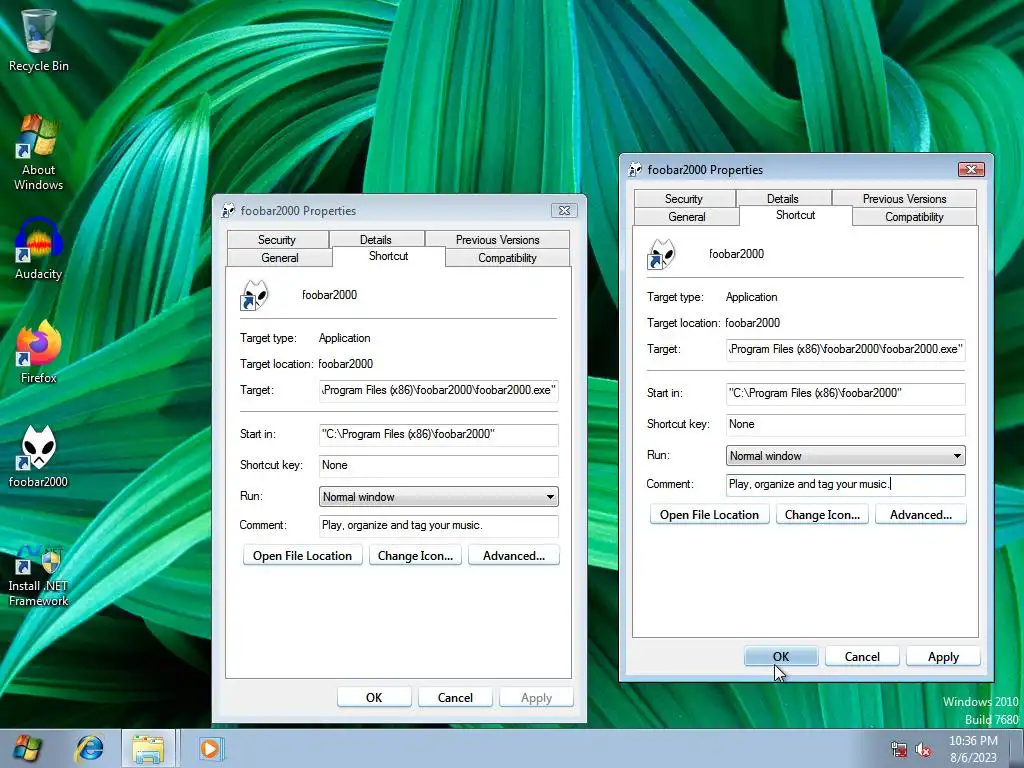Open Compatibility tab in front Properties window
Image resolution: width=1024 pixels, height=768 pixels.
coord(914,217)
